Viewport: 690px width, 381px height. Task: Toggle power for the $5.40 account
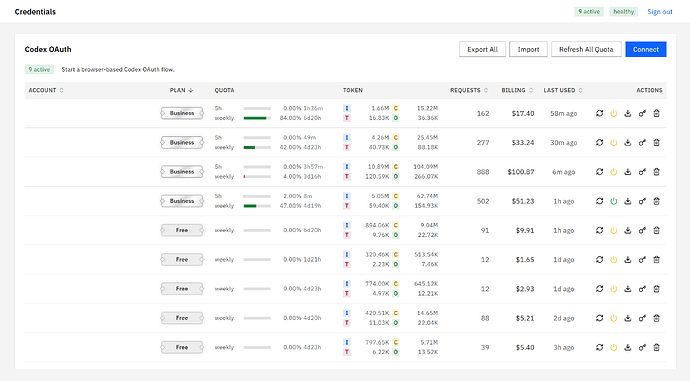(613, 348)
